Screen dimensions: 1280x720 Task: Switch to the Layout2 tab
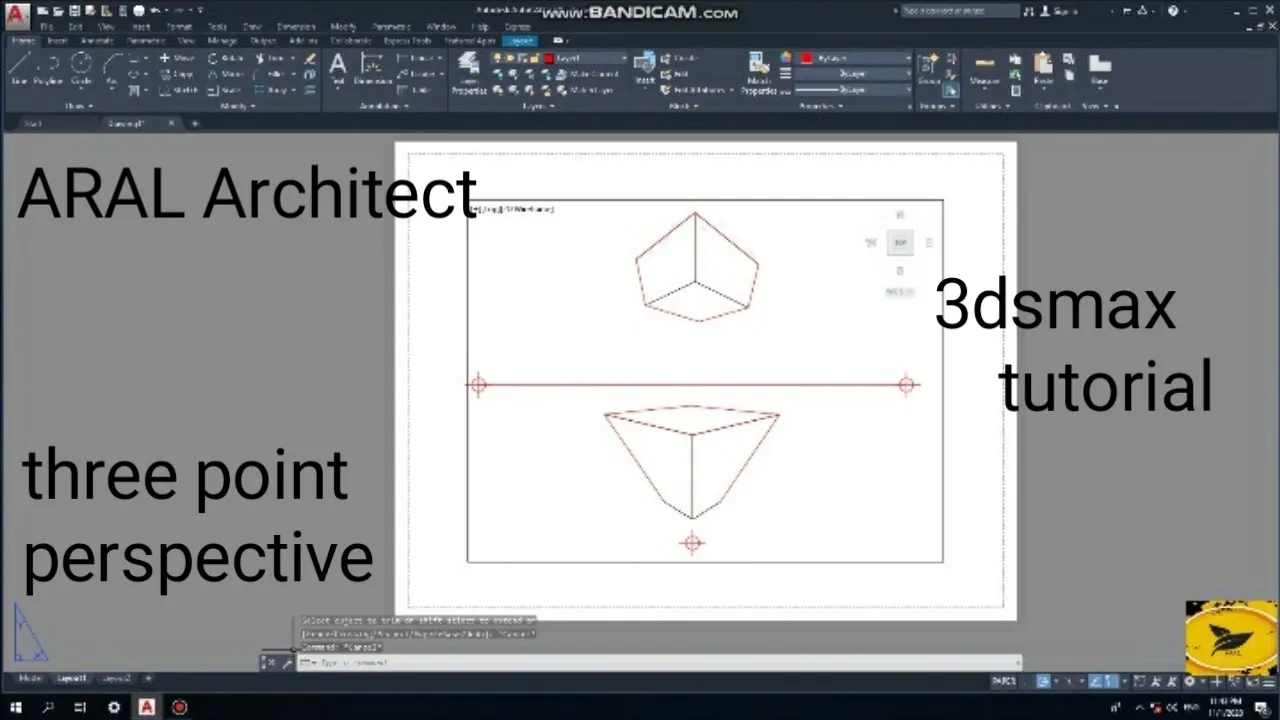coord(117,678)
